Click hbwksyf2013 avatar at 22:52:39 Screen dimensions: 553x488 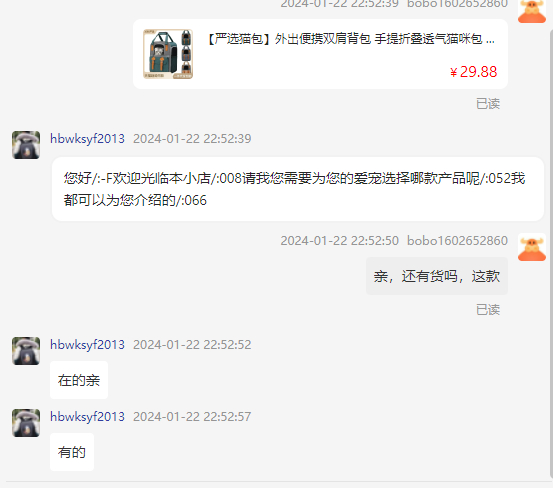pos(26,145)
